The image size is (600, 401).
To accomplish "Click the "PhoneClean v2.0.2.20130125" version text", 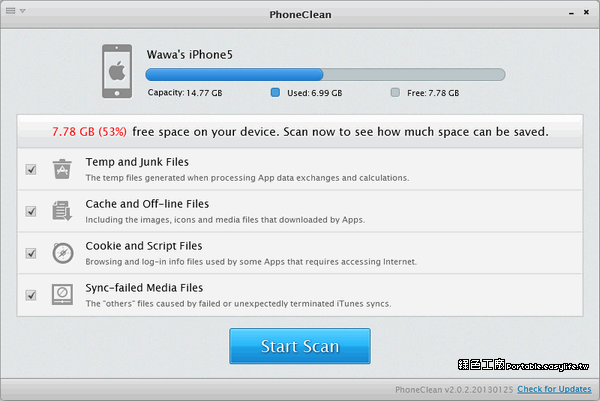I will tap(454, 390).
